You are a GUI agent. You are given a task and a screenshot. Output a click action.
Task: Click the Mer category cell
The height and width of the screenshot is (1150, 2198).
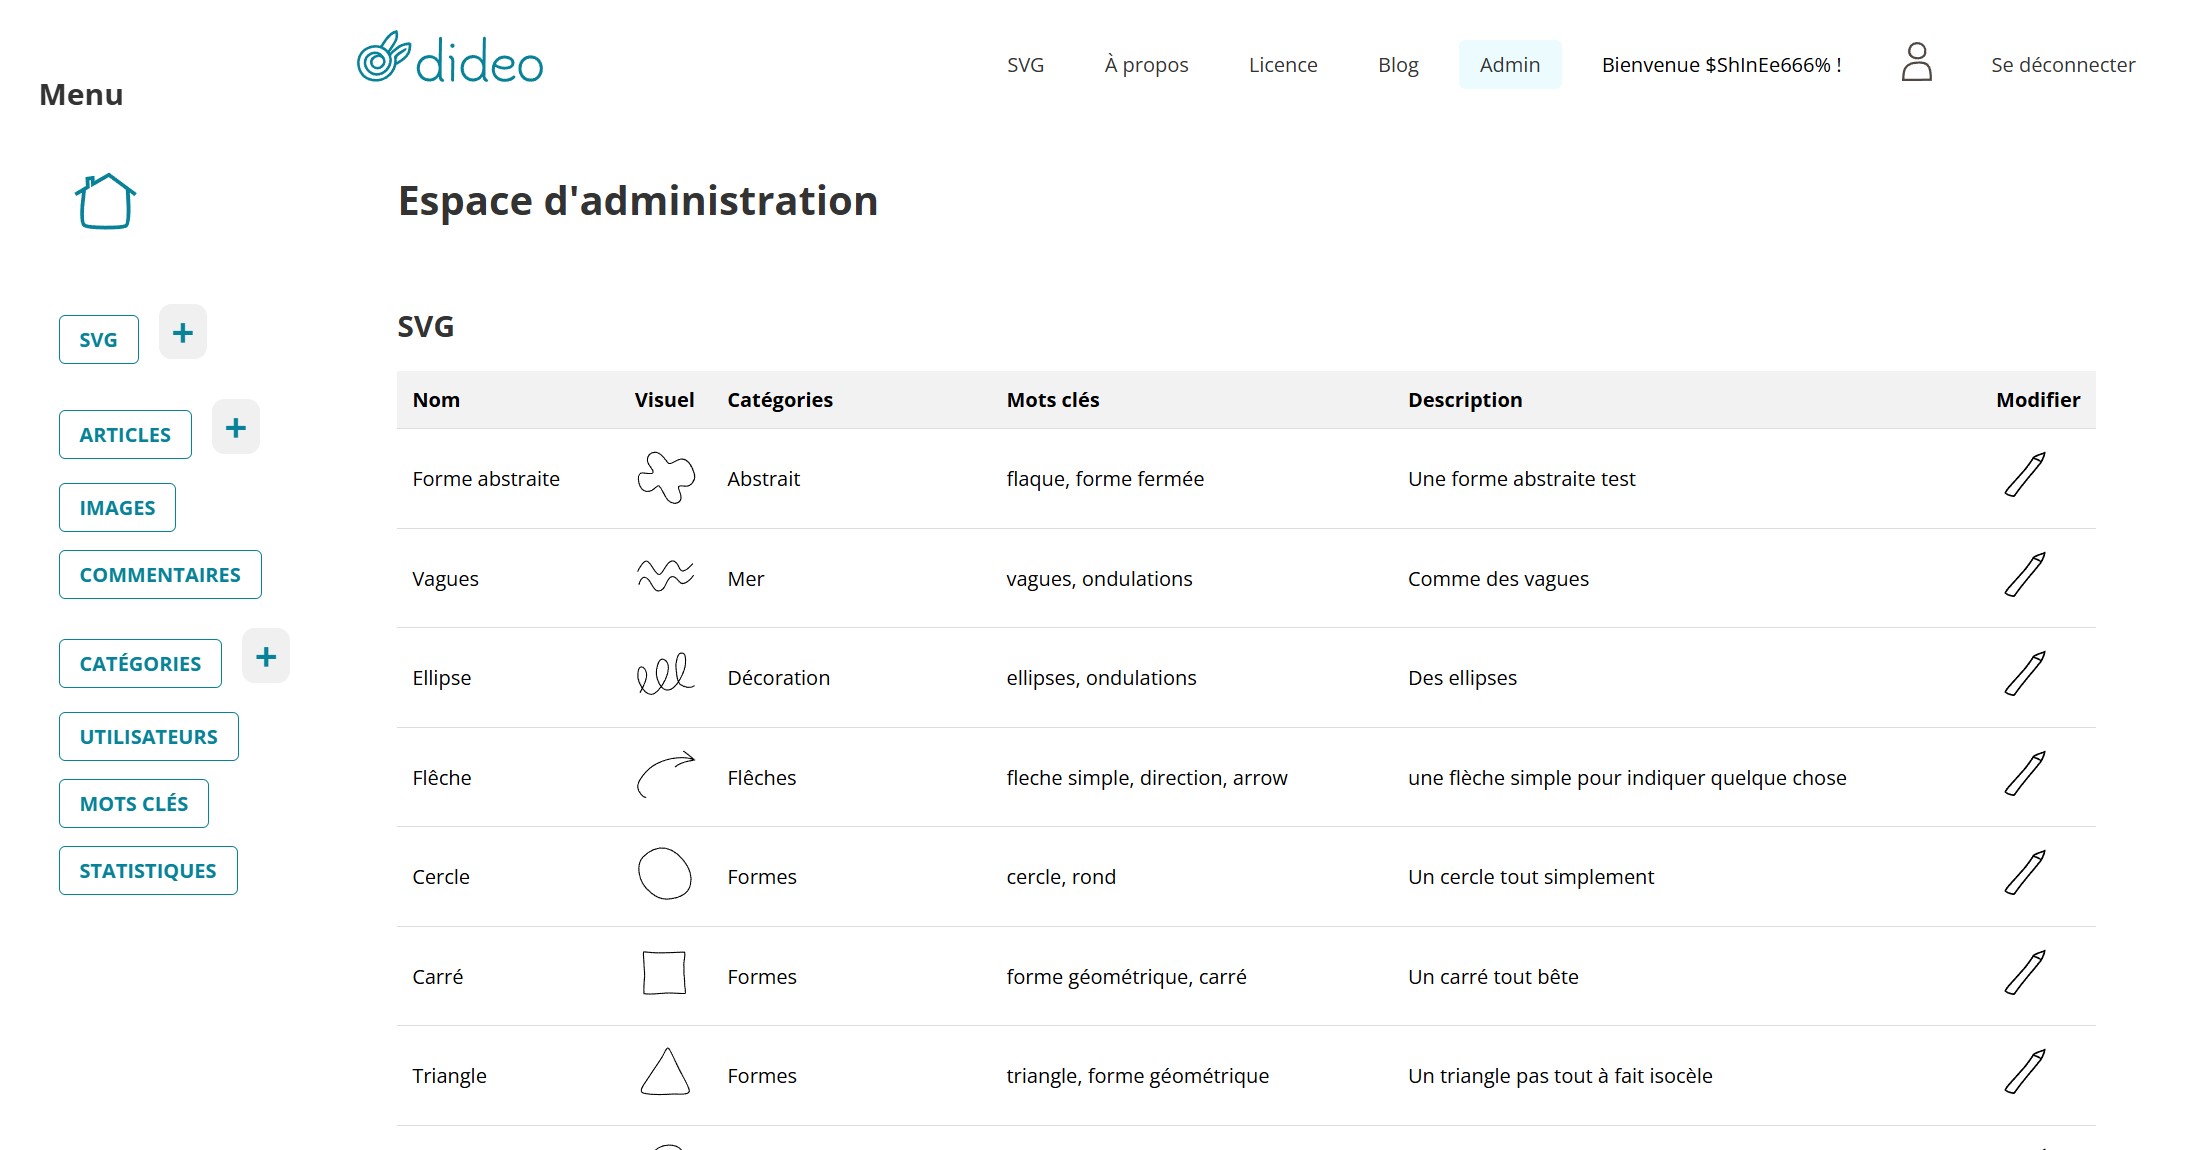[745, 579]
